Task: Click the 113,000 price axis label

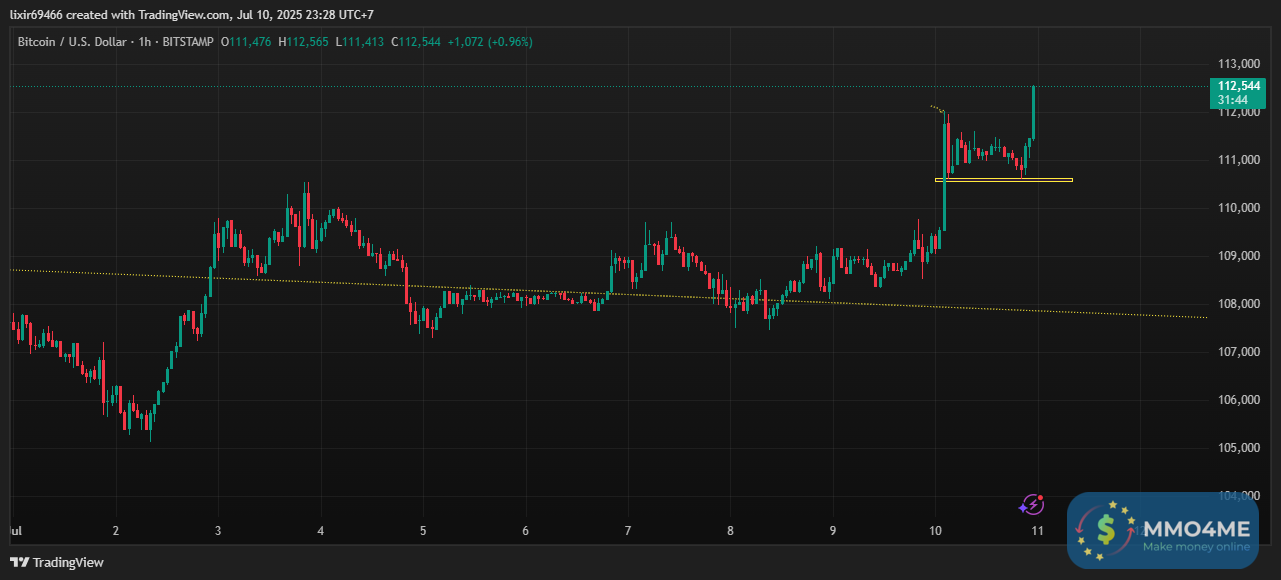Action: tap(1238, 64)
